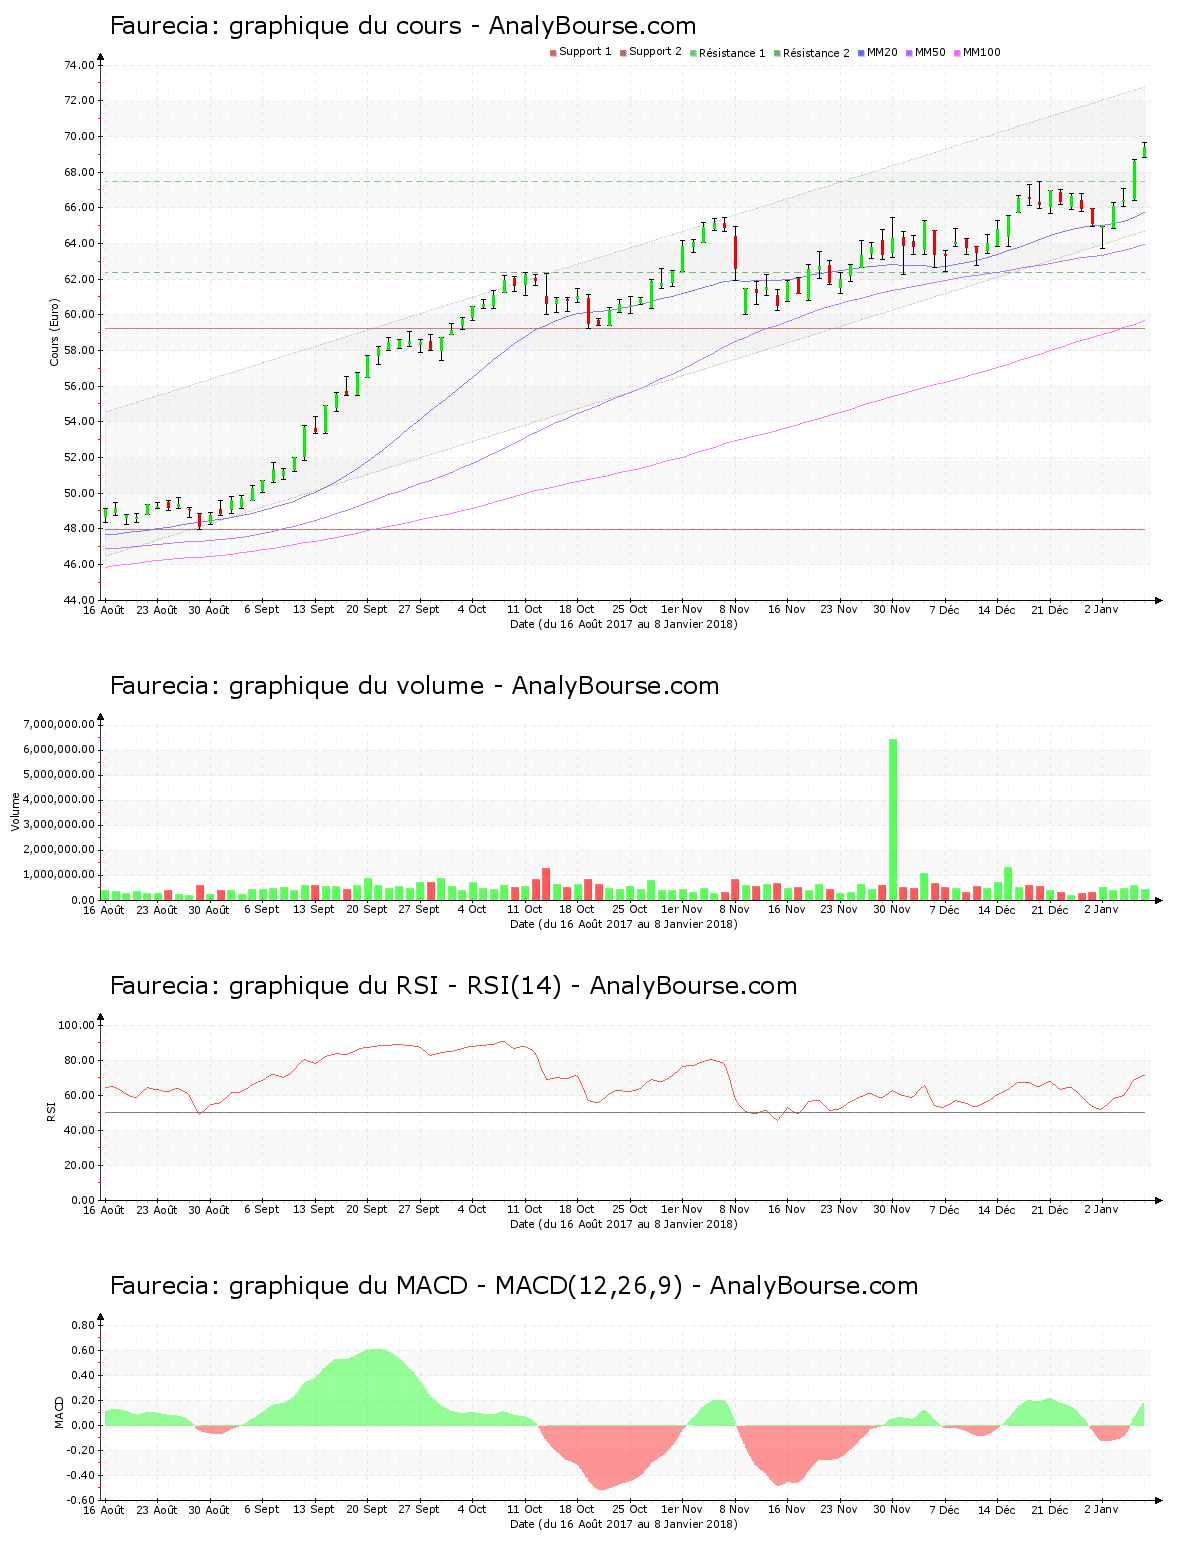The image size is (1200, 1550).
Task: Click the '30 Nov' label on the price chart axis
Action: (892, 609)
